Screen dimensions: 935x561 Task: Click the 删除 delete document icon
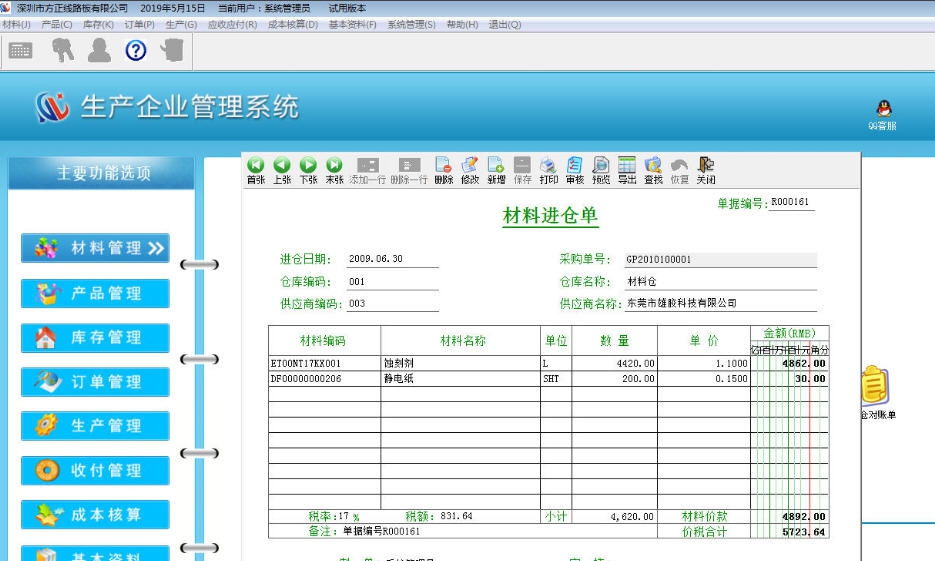[443, 166]
